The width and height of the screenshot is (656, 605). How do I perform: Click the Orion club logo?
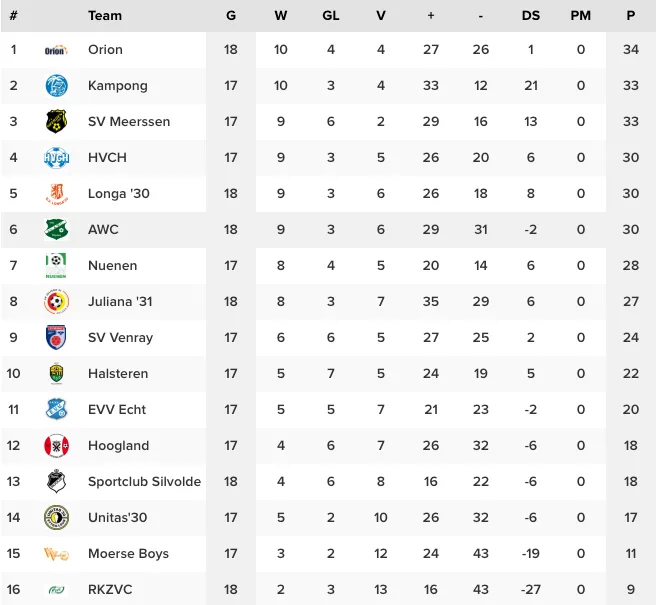click(x=56, y=50)
